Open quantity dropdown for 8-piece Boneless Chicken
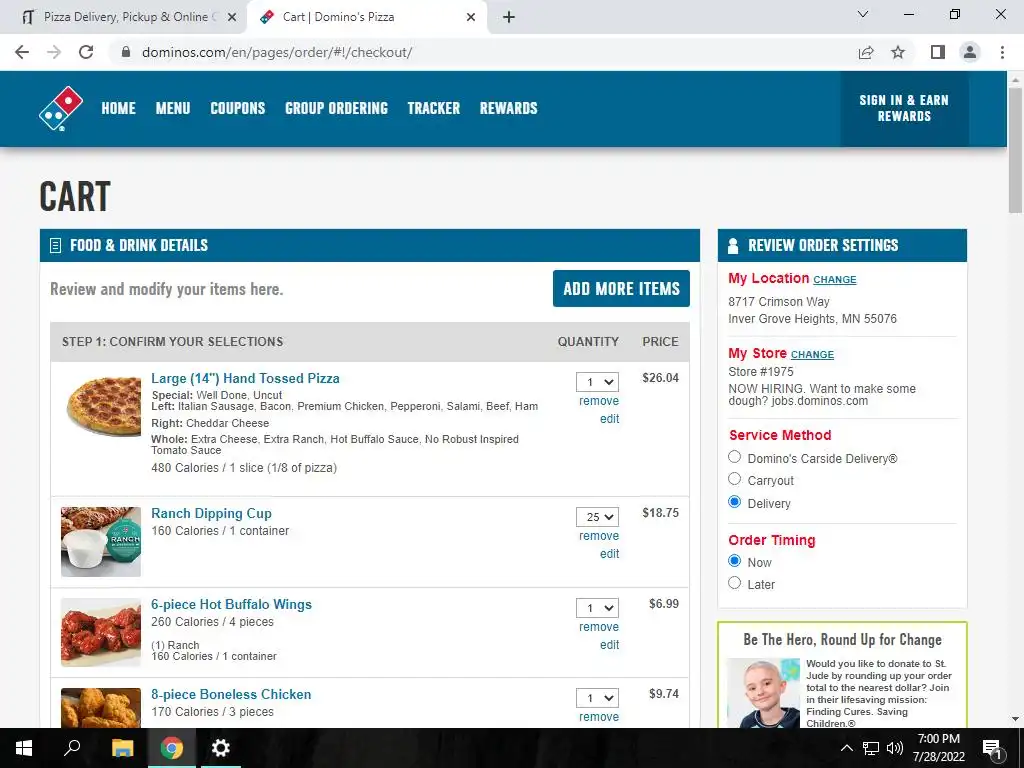This screenshot has width=1024, height=768. pyautogui.click(x=598, y=698)
